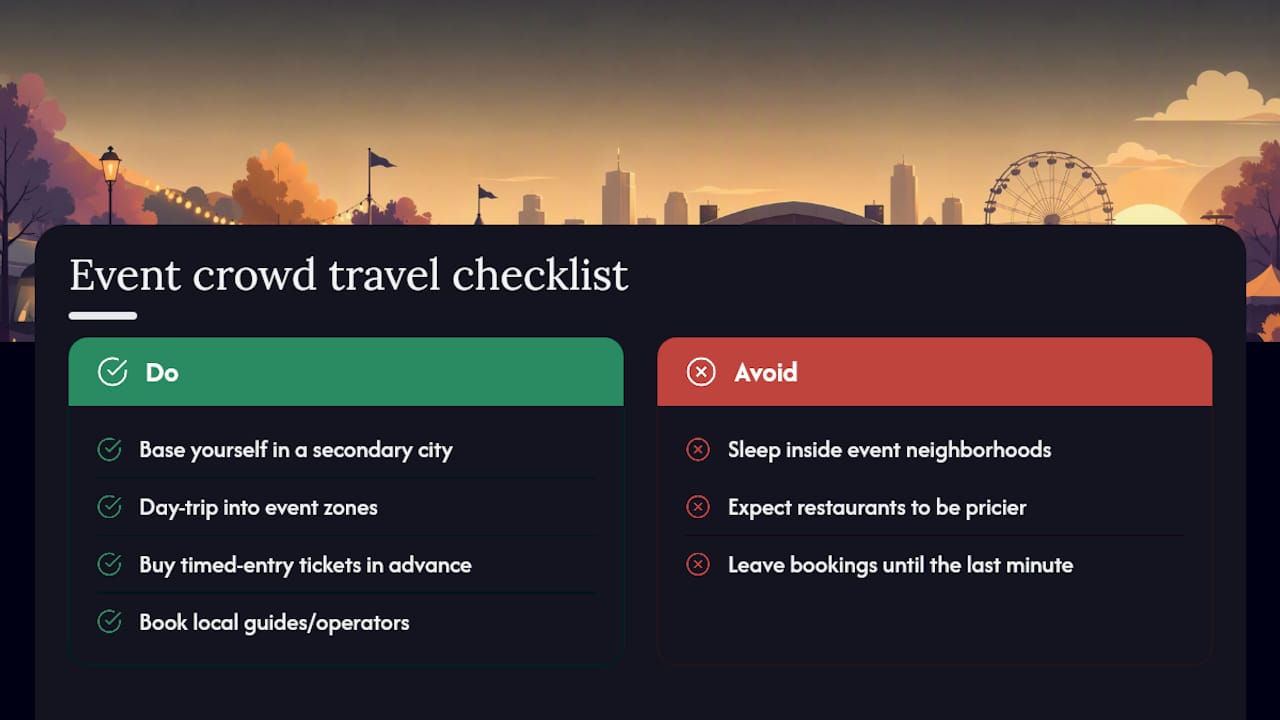The width and height of the screenshot is (1280, 720).
Task: Select the red Avoid header bar
Action: click(935, 372)
